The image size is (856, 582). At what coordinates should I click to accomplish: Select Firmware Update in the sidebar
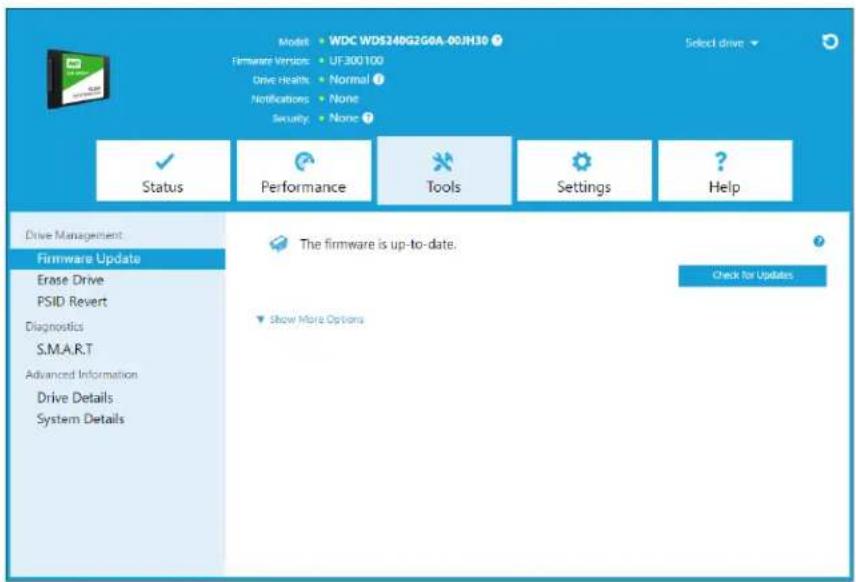[x=117, y=259]
